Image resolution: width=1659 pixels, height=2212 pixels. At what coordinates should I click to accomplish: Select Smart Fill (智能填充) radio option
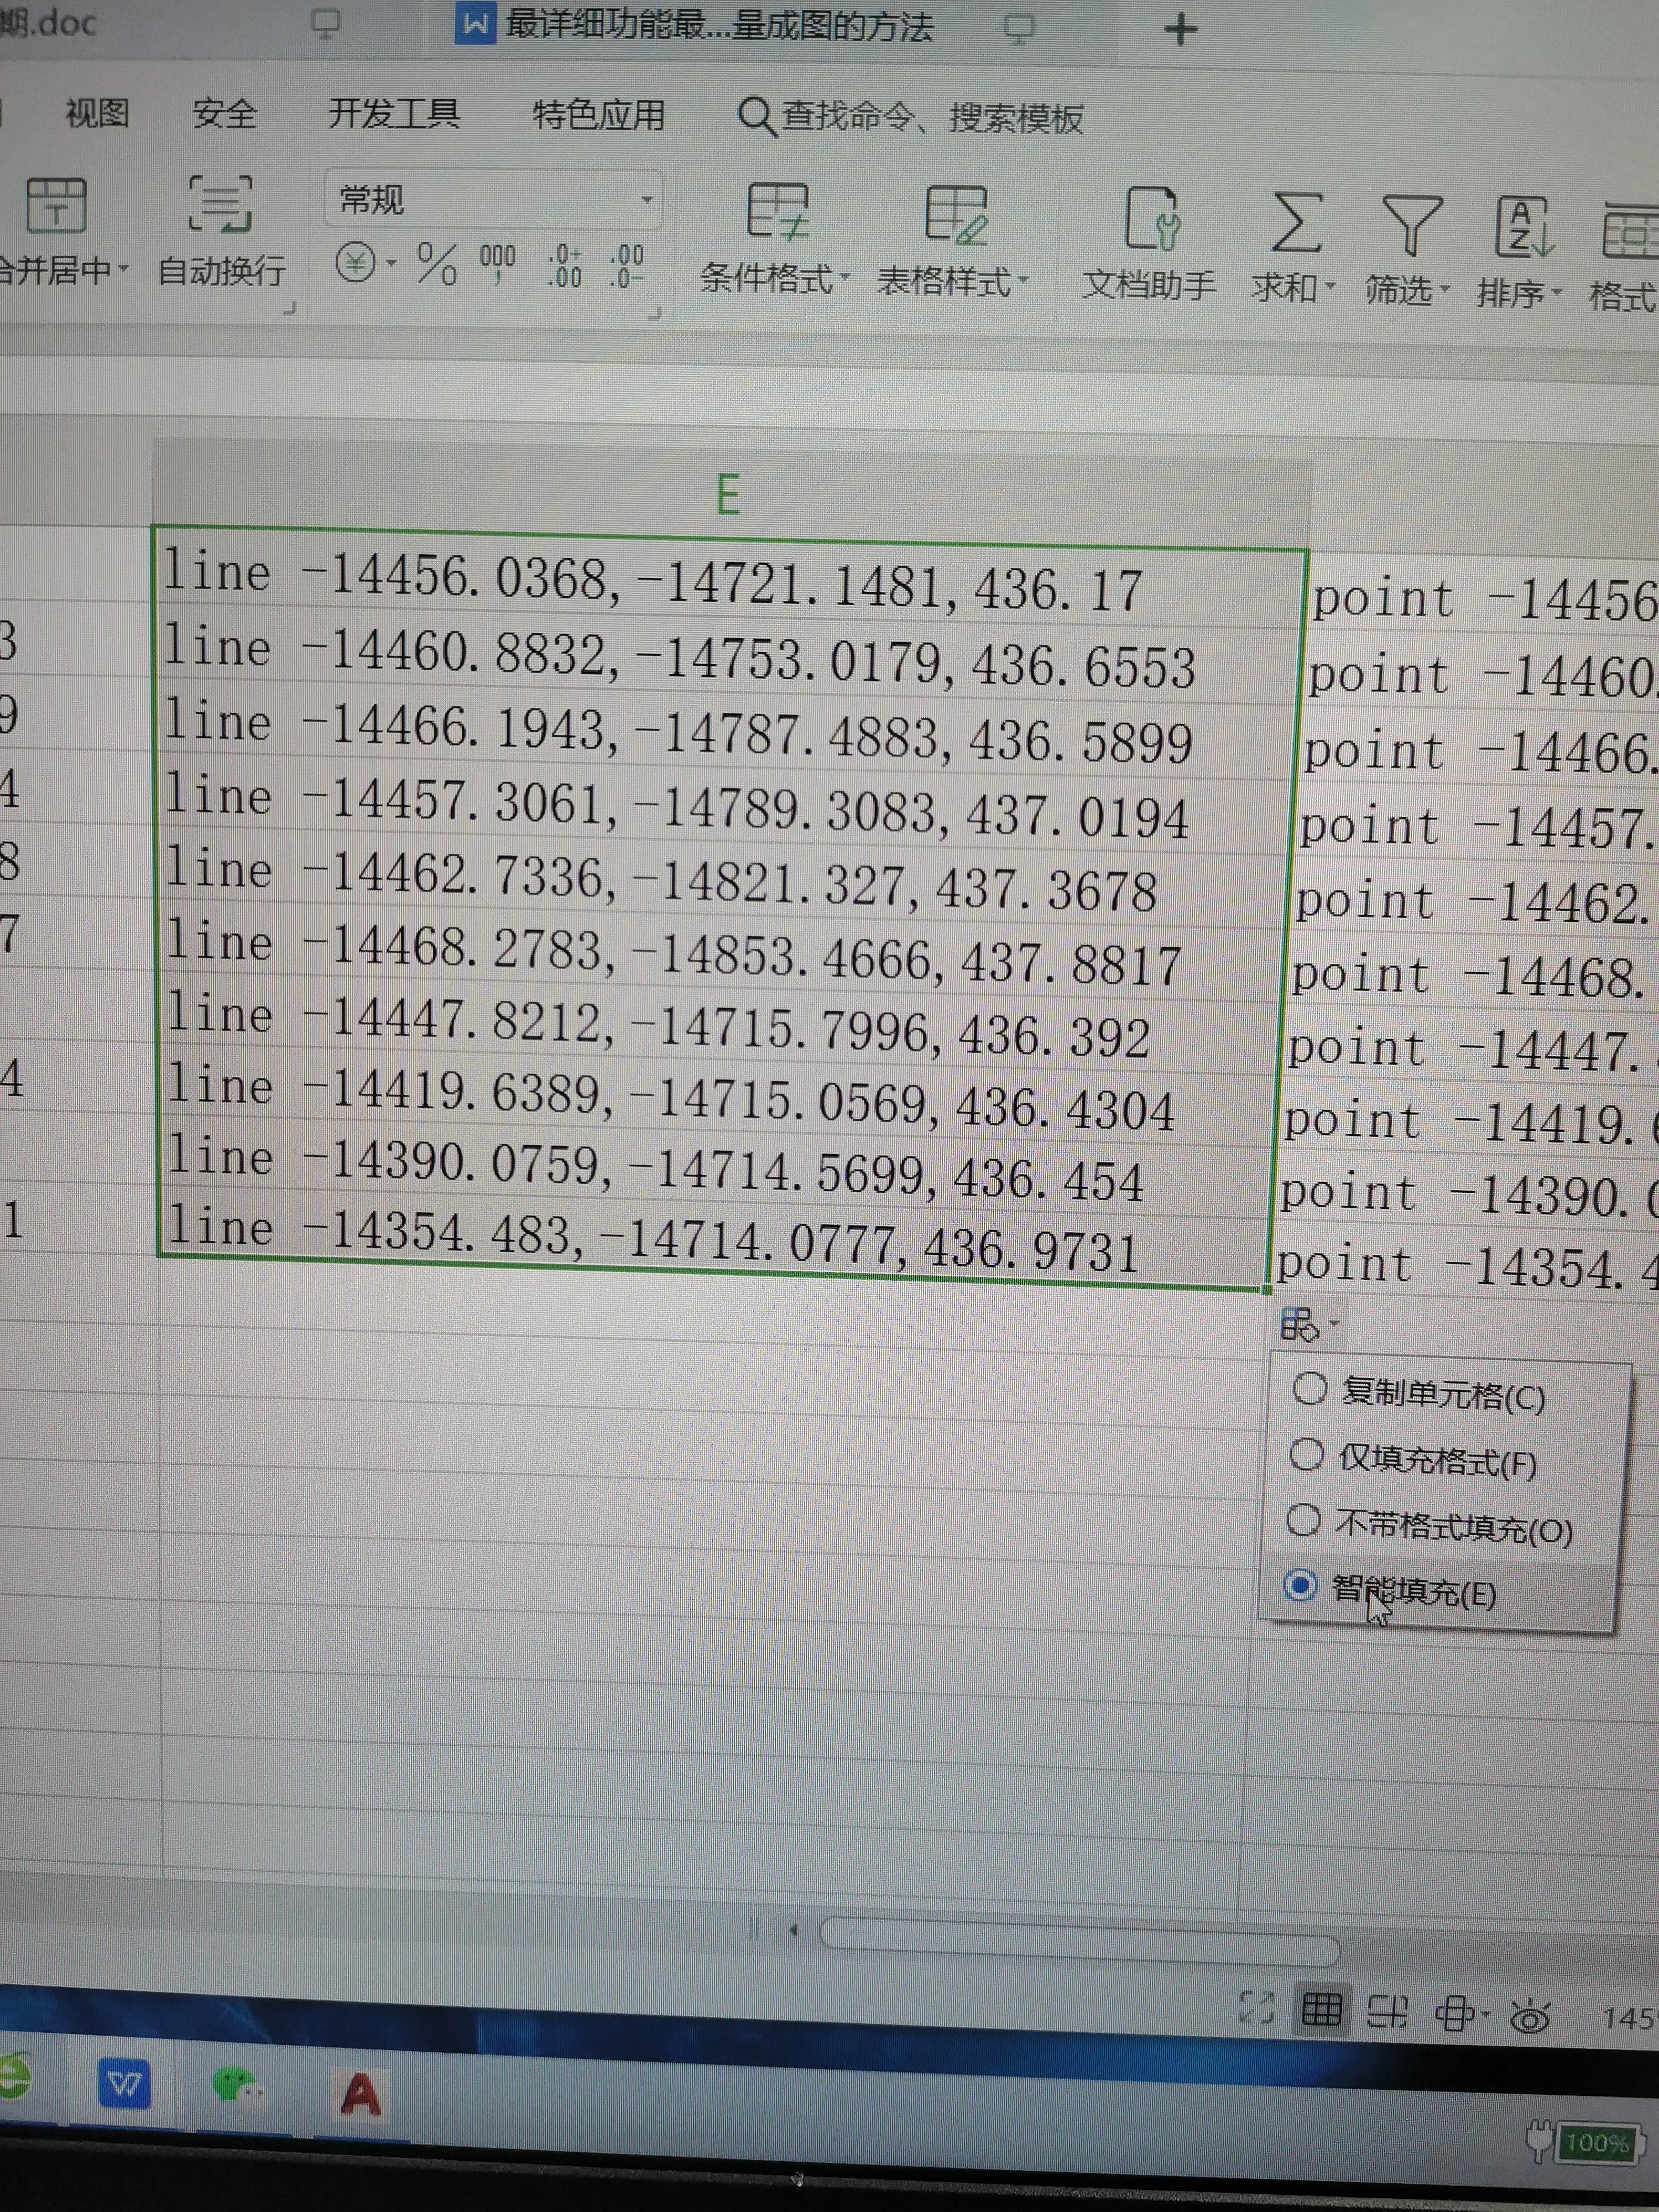pos(1300,1586)
